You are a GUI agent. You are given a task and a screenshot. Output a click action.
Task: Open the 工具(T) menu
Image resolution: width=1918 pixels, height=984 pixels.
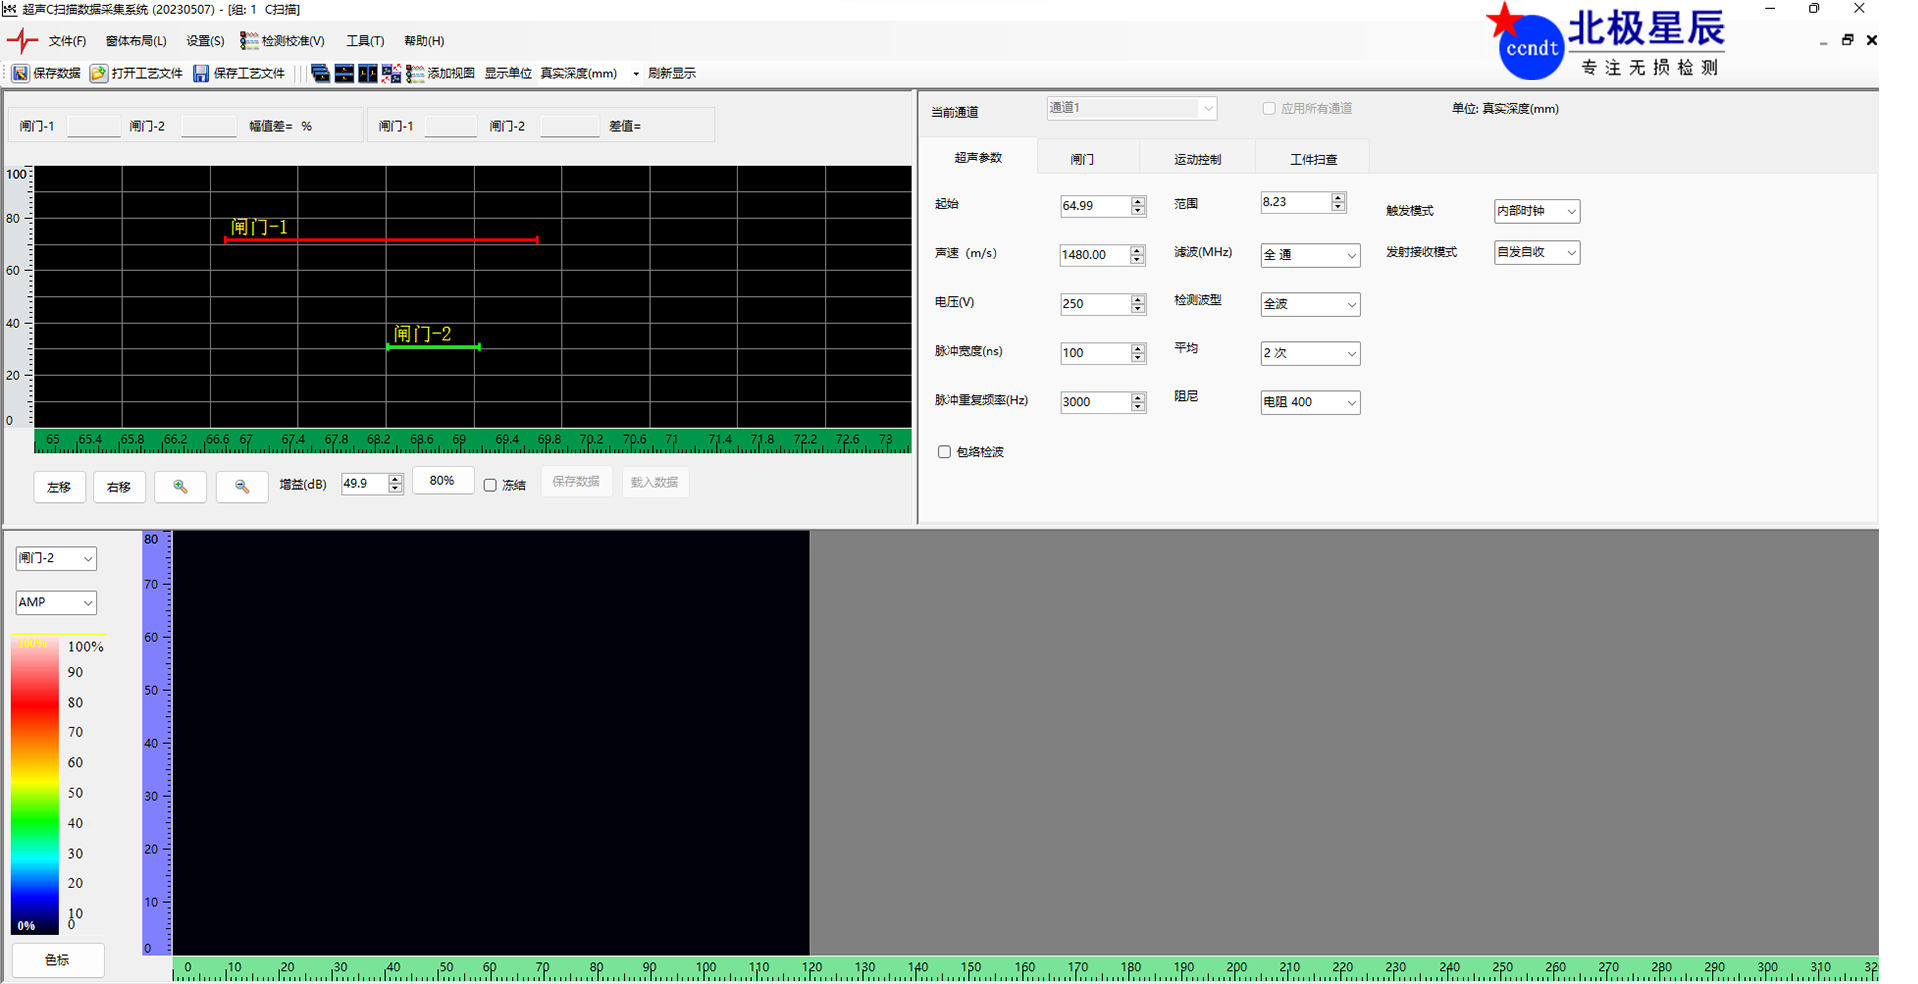pyautogui.click(x=365, y=41)
